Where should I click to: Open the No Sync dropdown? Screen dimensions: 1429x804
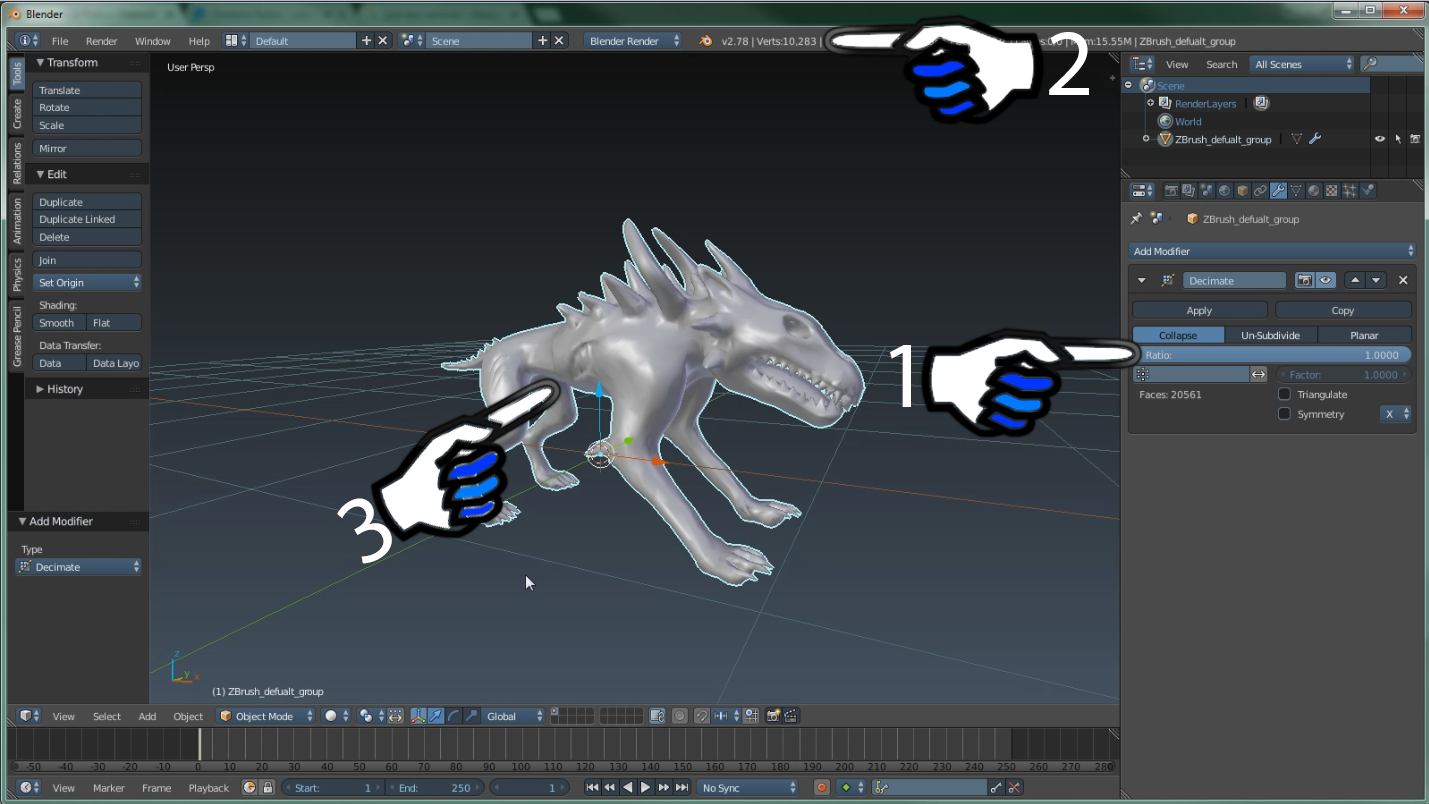[x=748, y=787]
